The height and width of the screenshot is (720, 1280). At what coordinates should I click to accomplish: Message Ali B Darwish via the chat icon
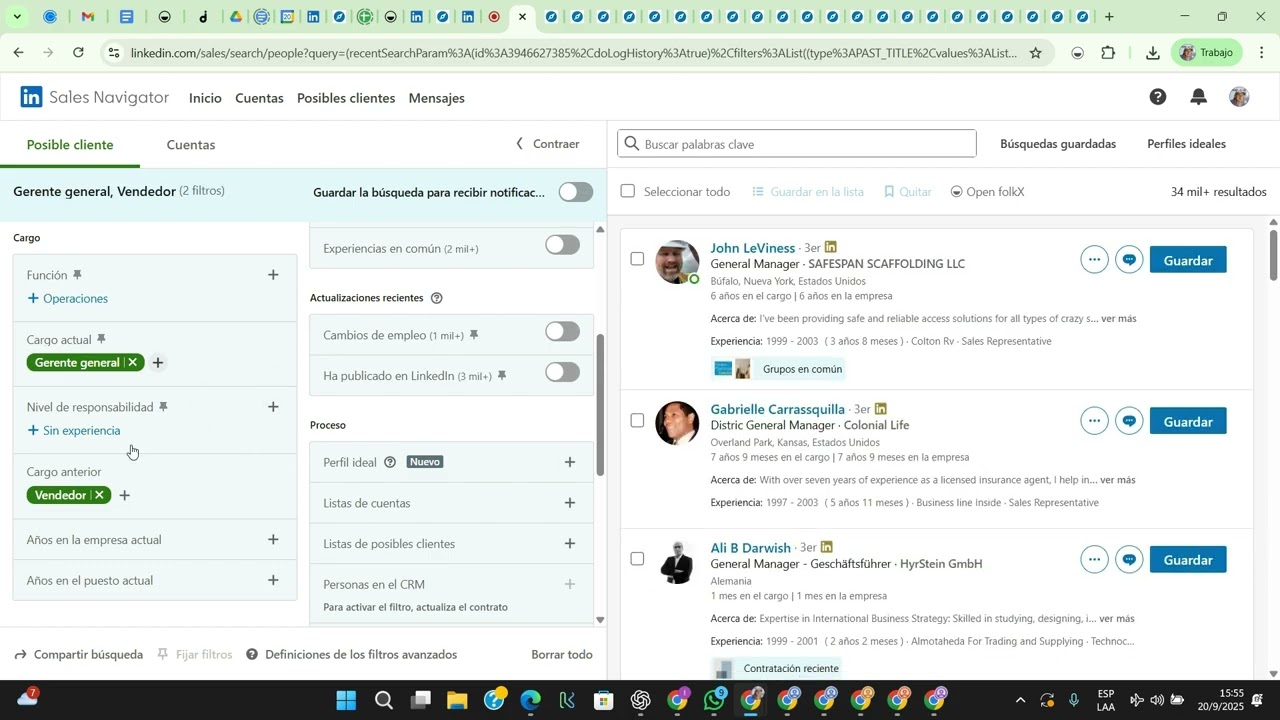[1130, 560]
